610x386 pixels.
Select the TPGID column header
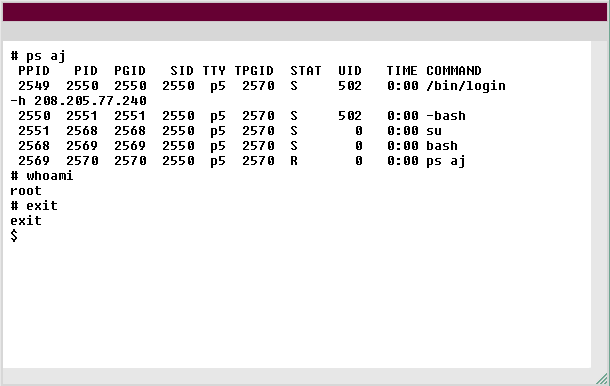pyautogui.click(x=254, y=71)
